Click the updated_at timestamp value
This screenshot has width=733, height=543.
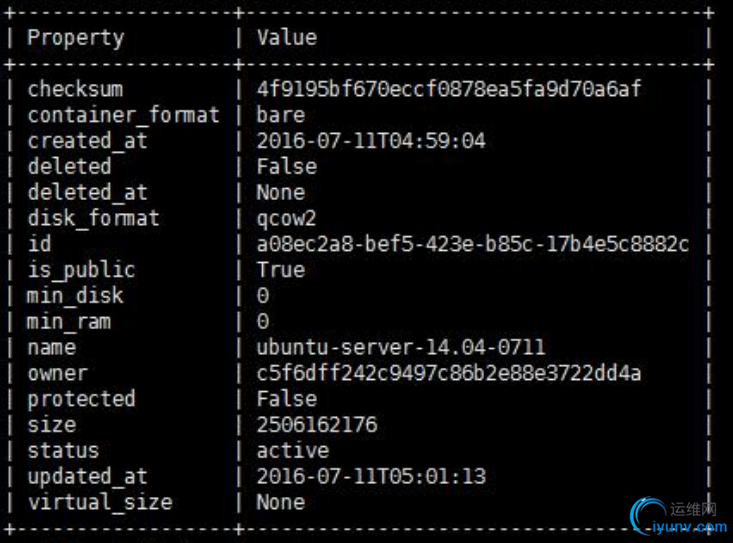[371, 476]
